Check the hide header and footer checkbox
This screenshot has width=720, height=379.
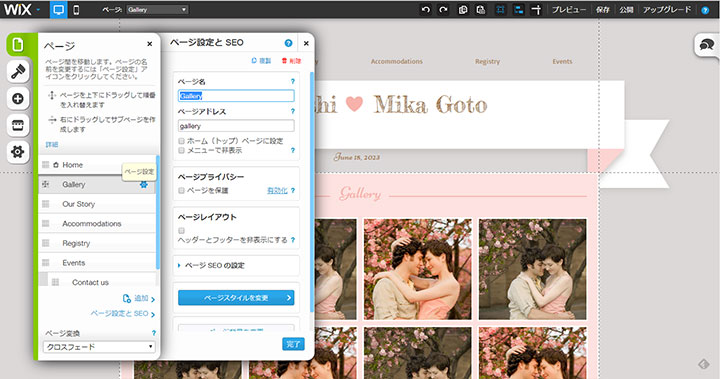181,231
